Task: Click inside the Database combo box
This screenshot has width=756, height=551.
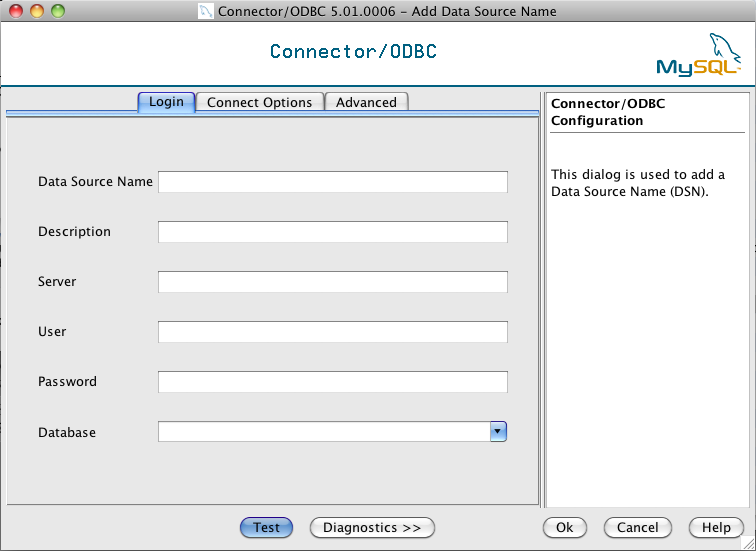Action: point(324,431)
